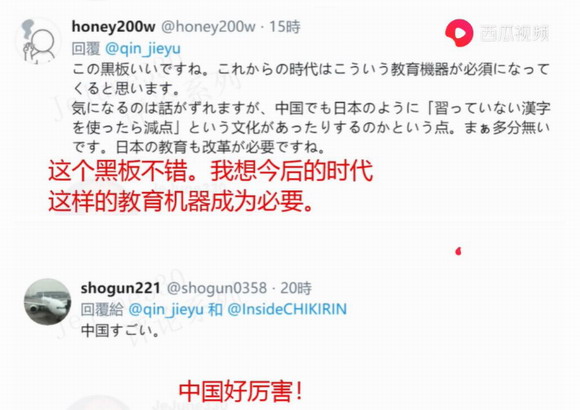Follow the @qin_jieyu mention in shogun221's reply
This screenshot has height=410, width=580.
tap(166, 309)
